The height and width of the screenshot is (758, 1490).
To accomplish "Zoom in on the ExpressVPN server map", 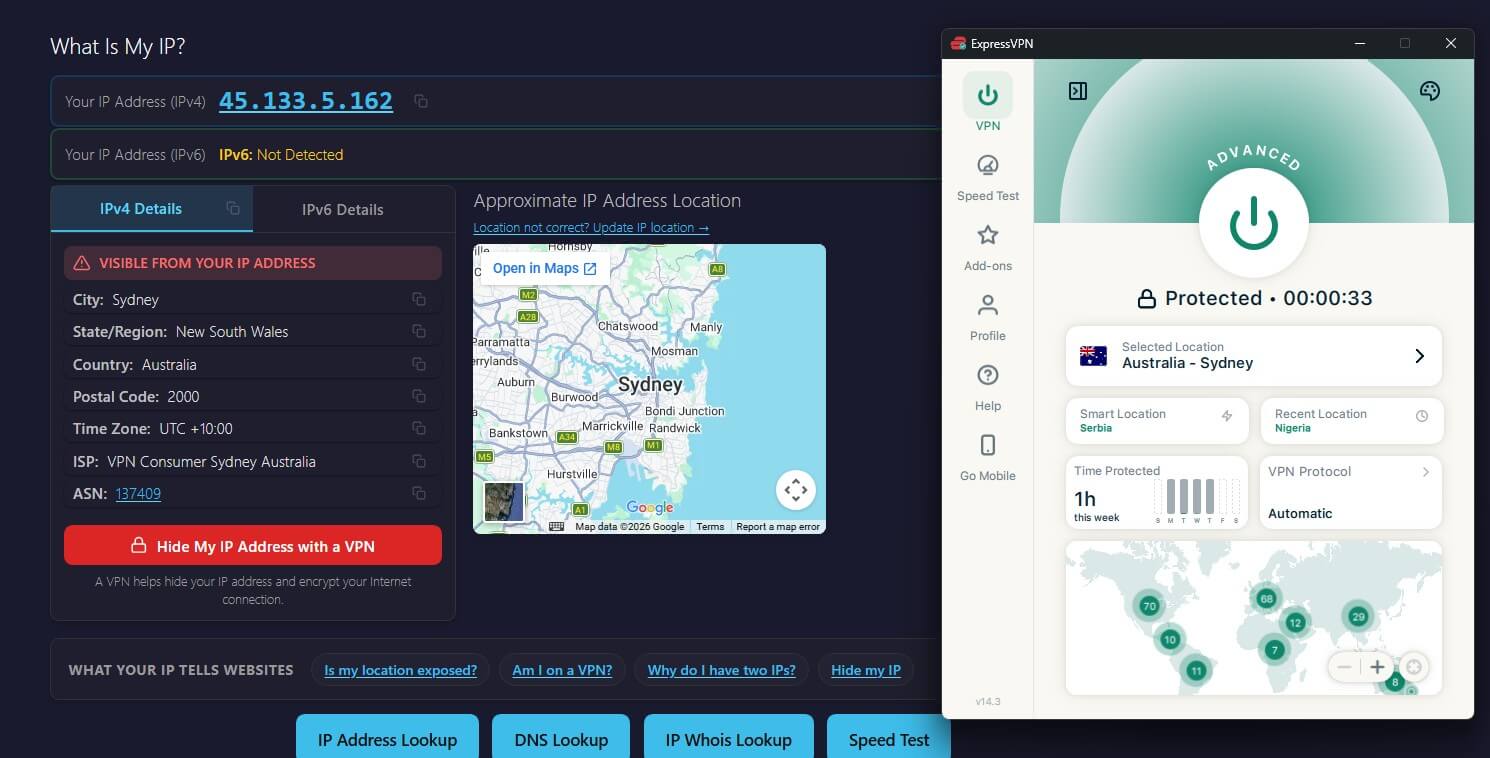I will (1377, 667).
